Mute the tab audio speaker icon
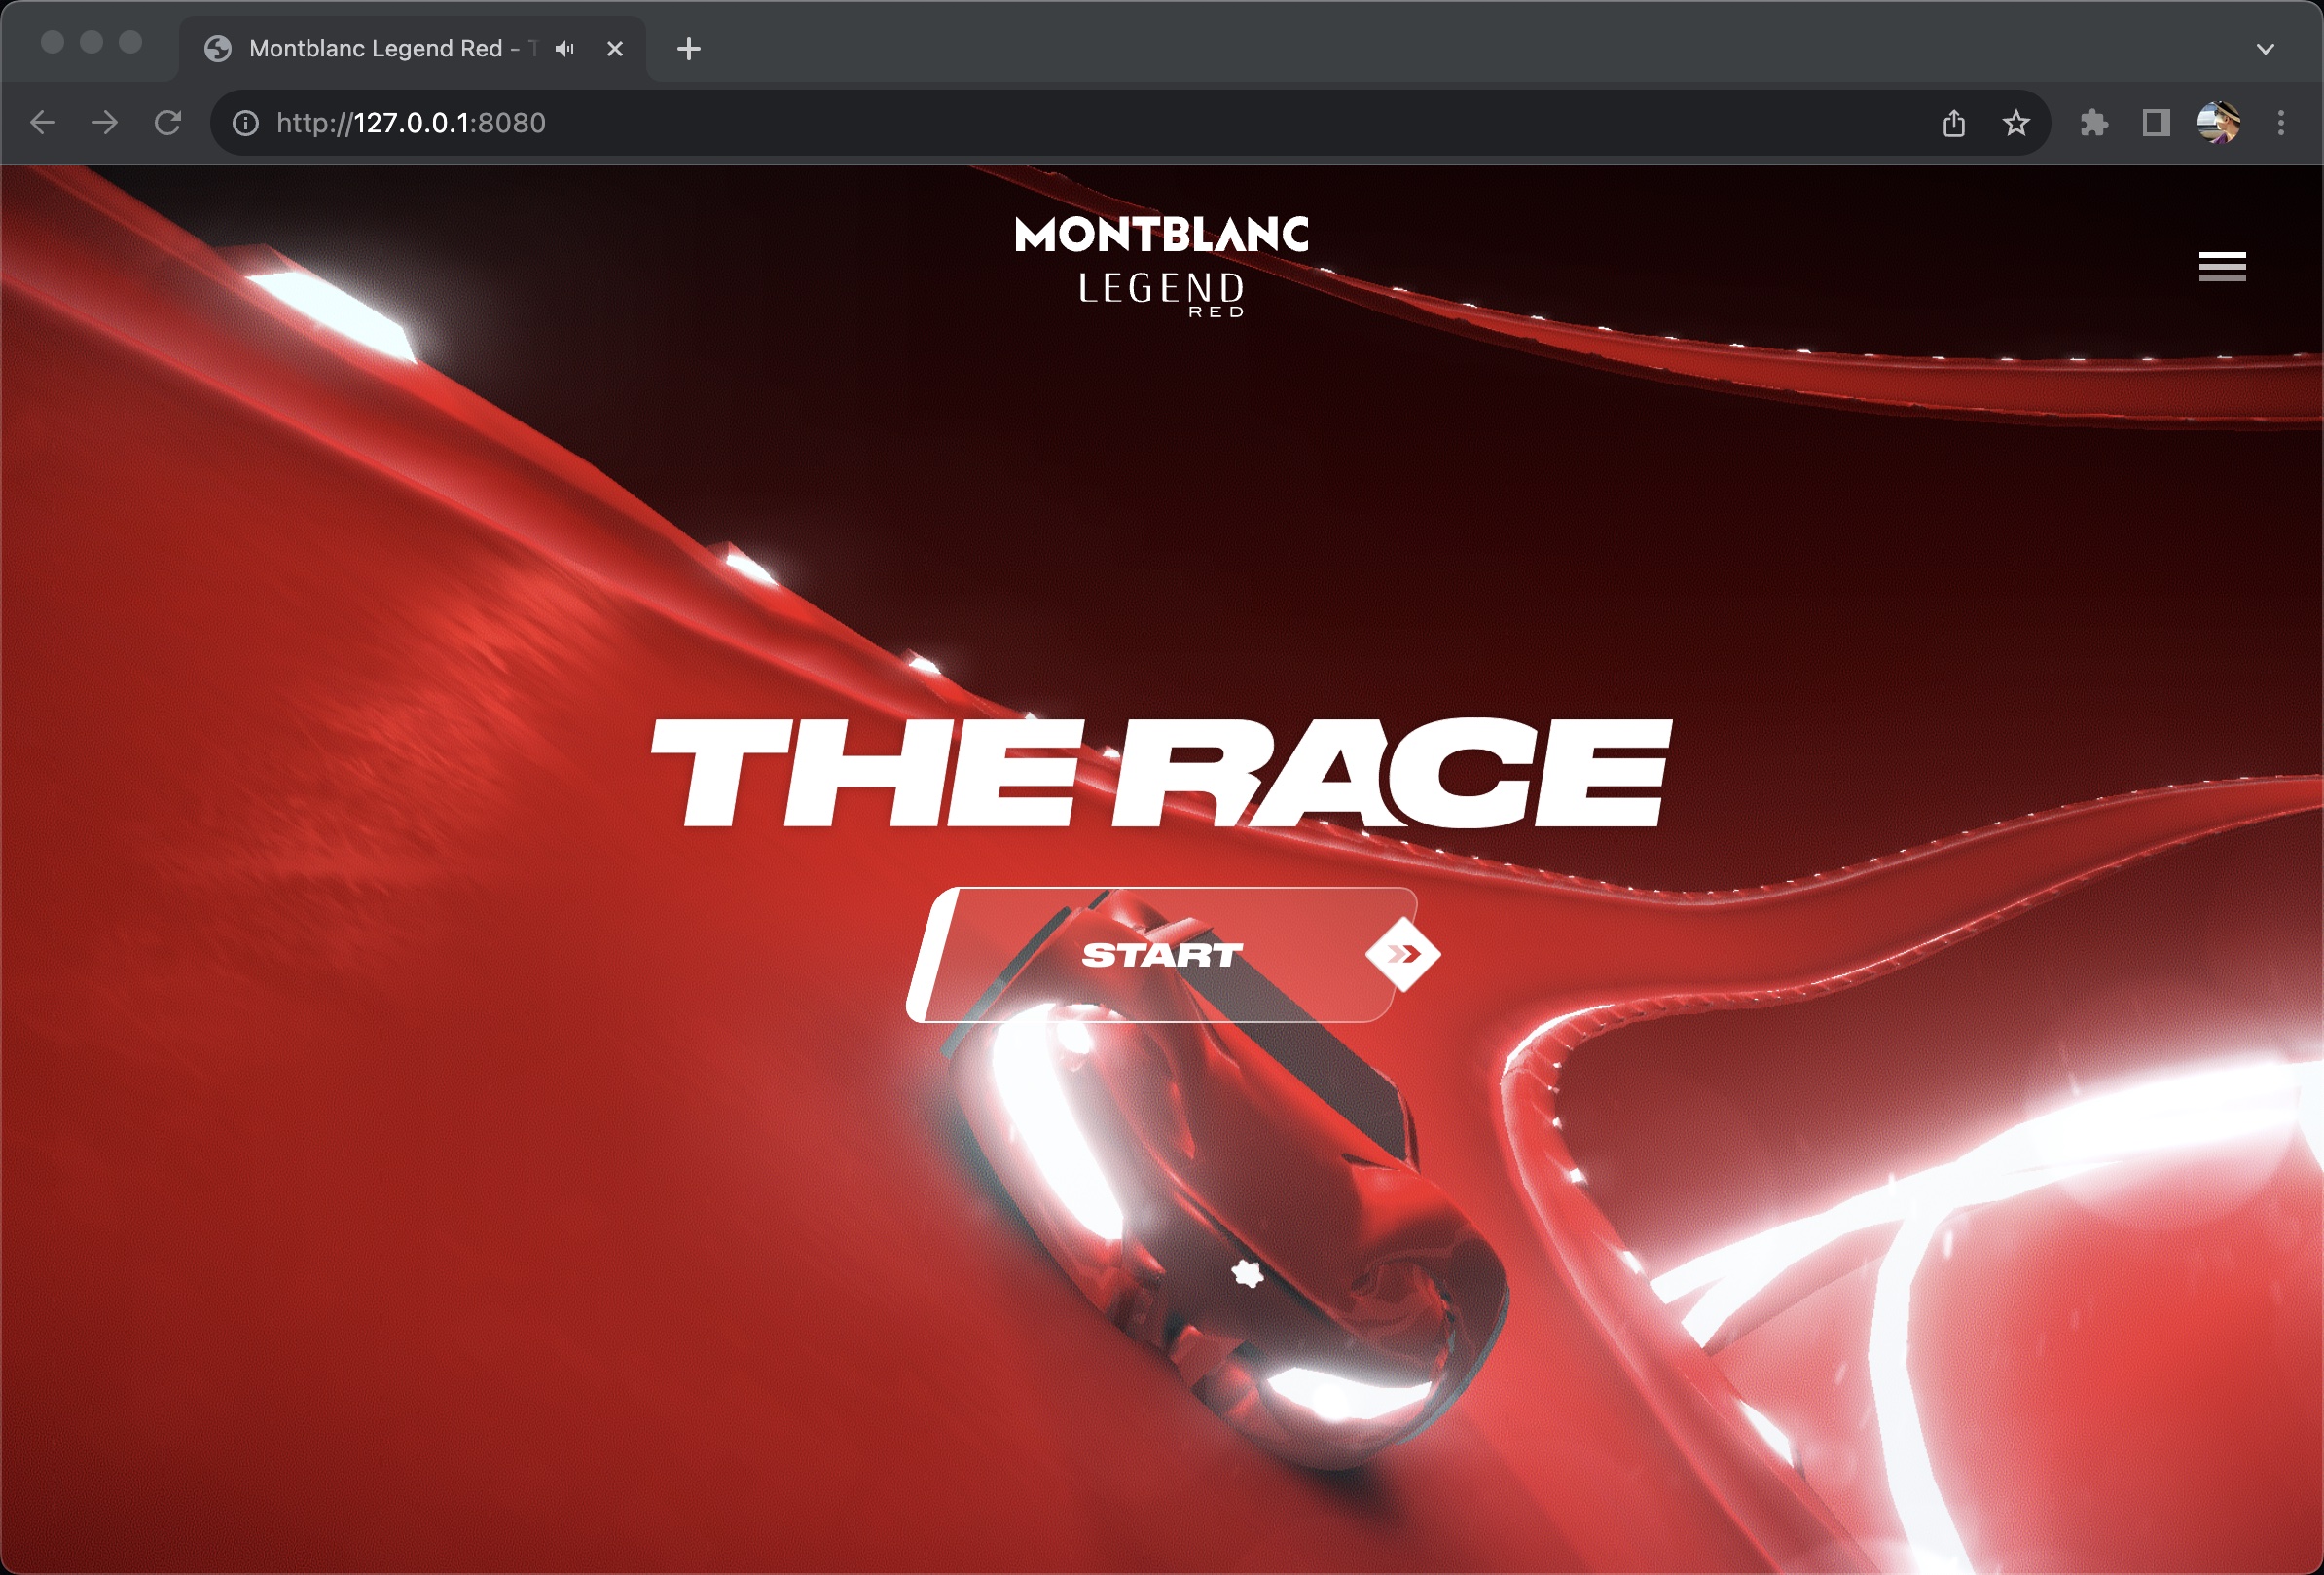This screenshot has height=1575, width=2324. (x=565, y=48)
